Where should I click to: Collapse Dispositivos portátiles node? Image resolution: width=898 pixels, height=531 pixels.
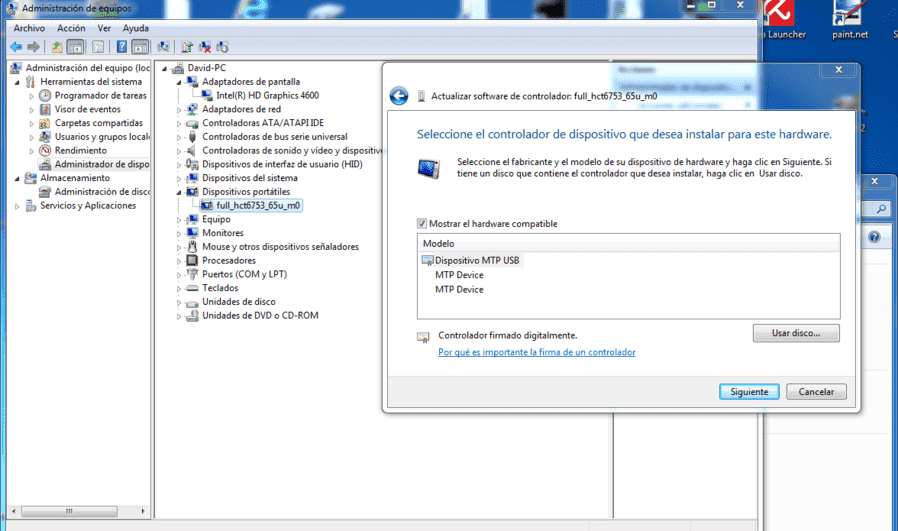tap(179, 192)
